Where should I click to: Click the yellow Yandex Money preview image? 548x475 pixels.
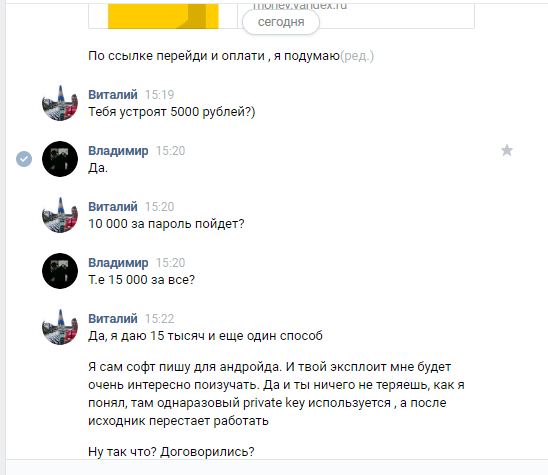pos(163,16)
